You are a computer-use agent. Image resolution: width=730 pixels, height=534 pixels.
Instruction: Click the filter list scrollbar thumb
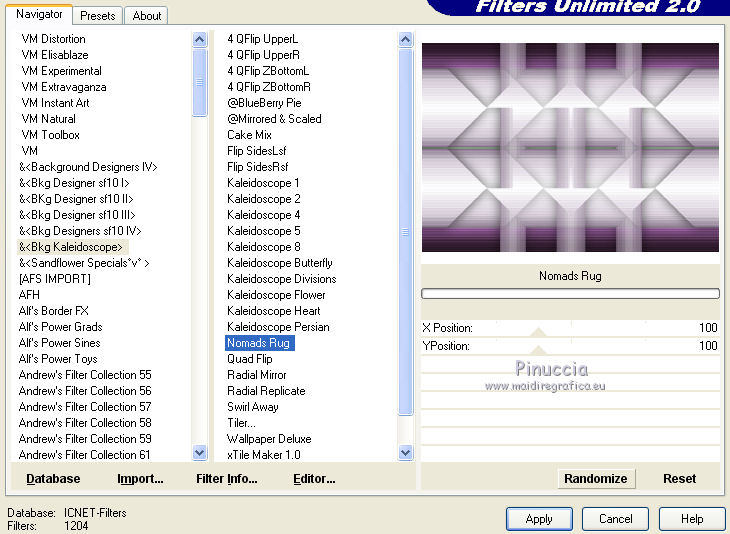(x=406, y=231)
